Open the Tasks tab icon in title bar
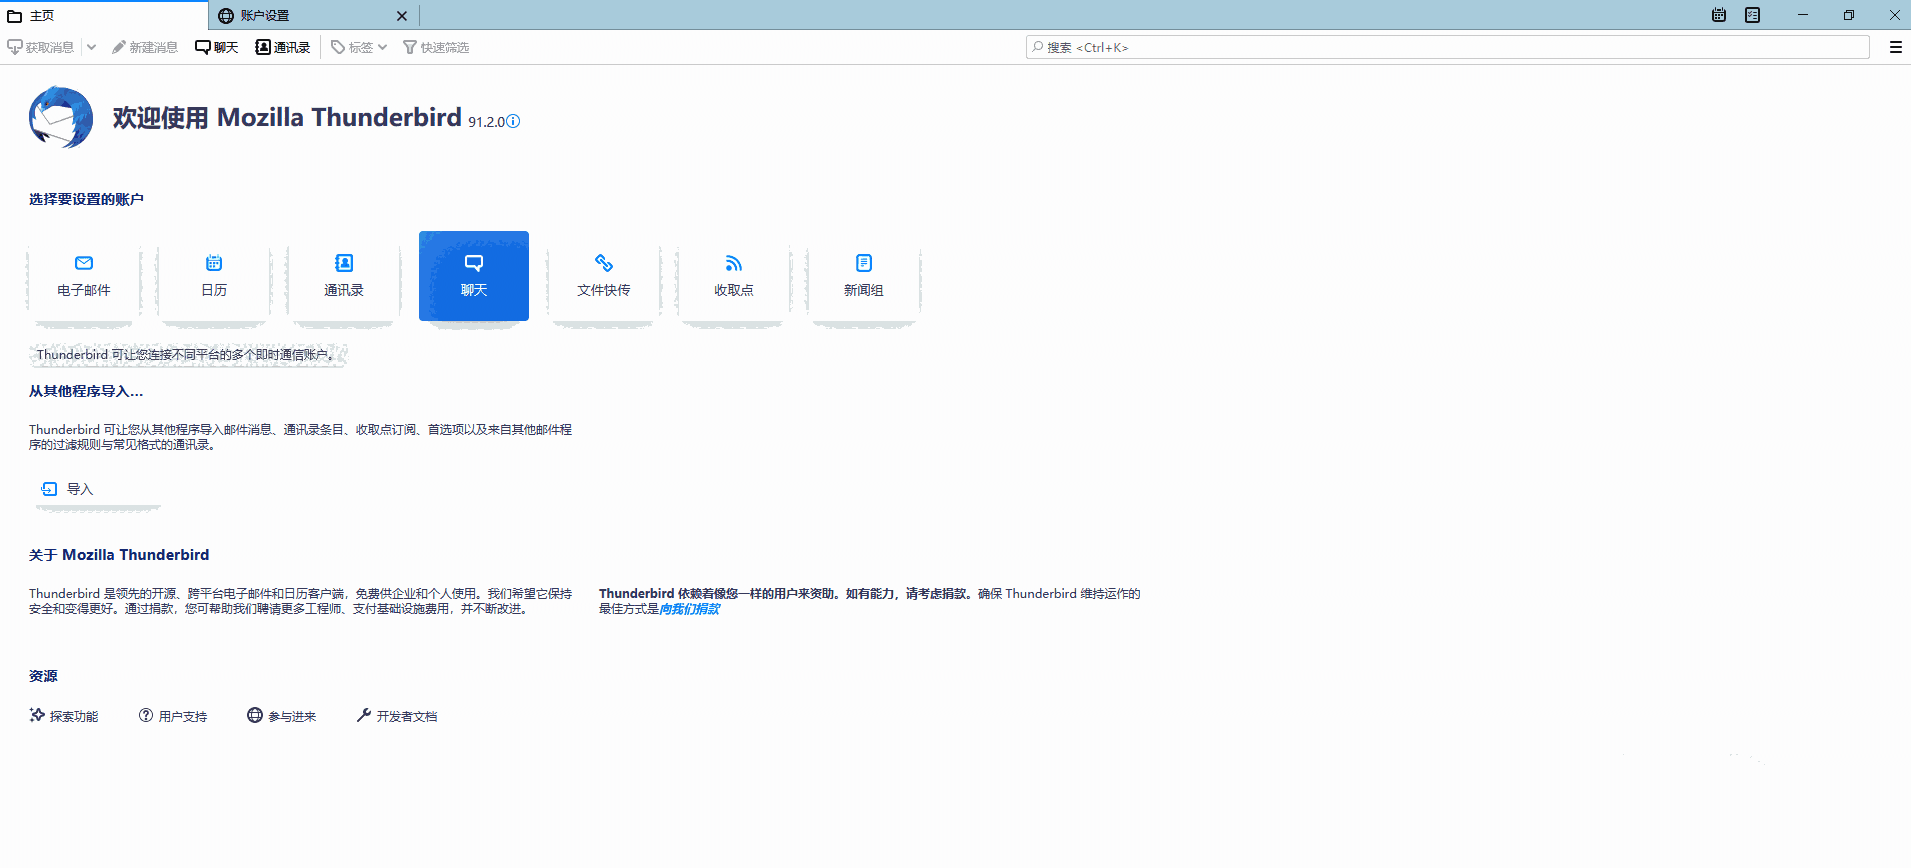Image resolution: width=1911 pixels, height=868 pixels. (1753, 15)
